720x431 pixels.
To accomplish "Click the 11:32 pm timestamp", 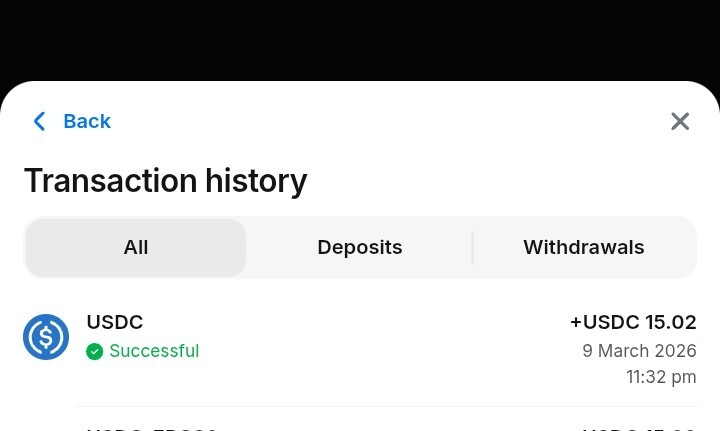I will tap(661, 377).
